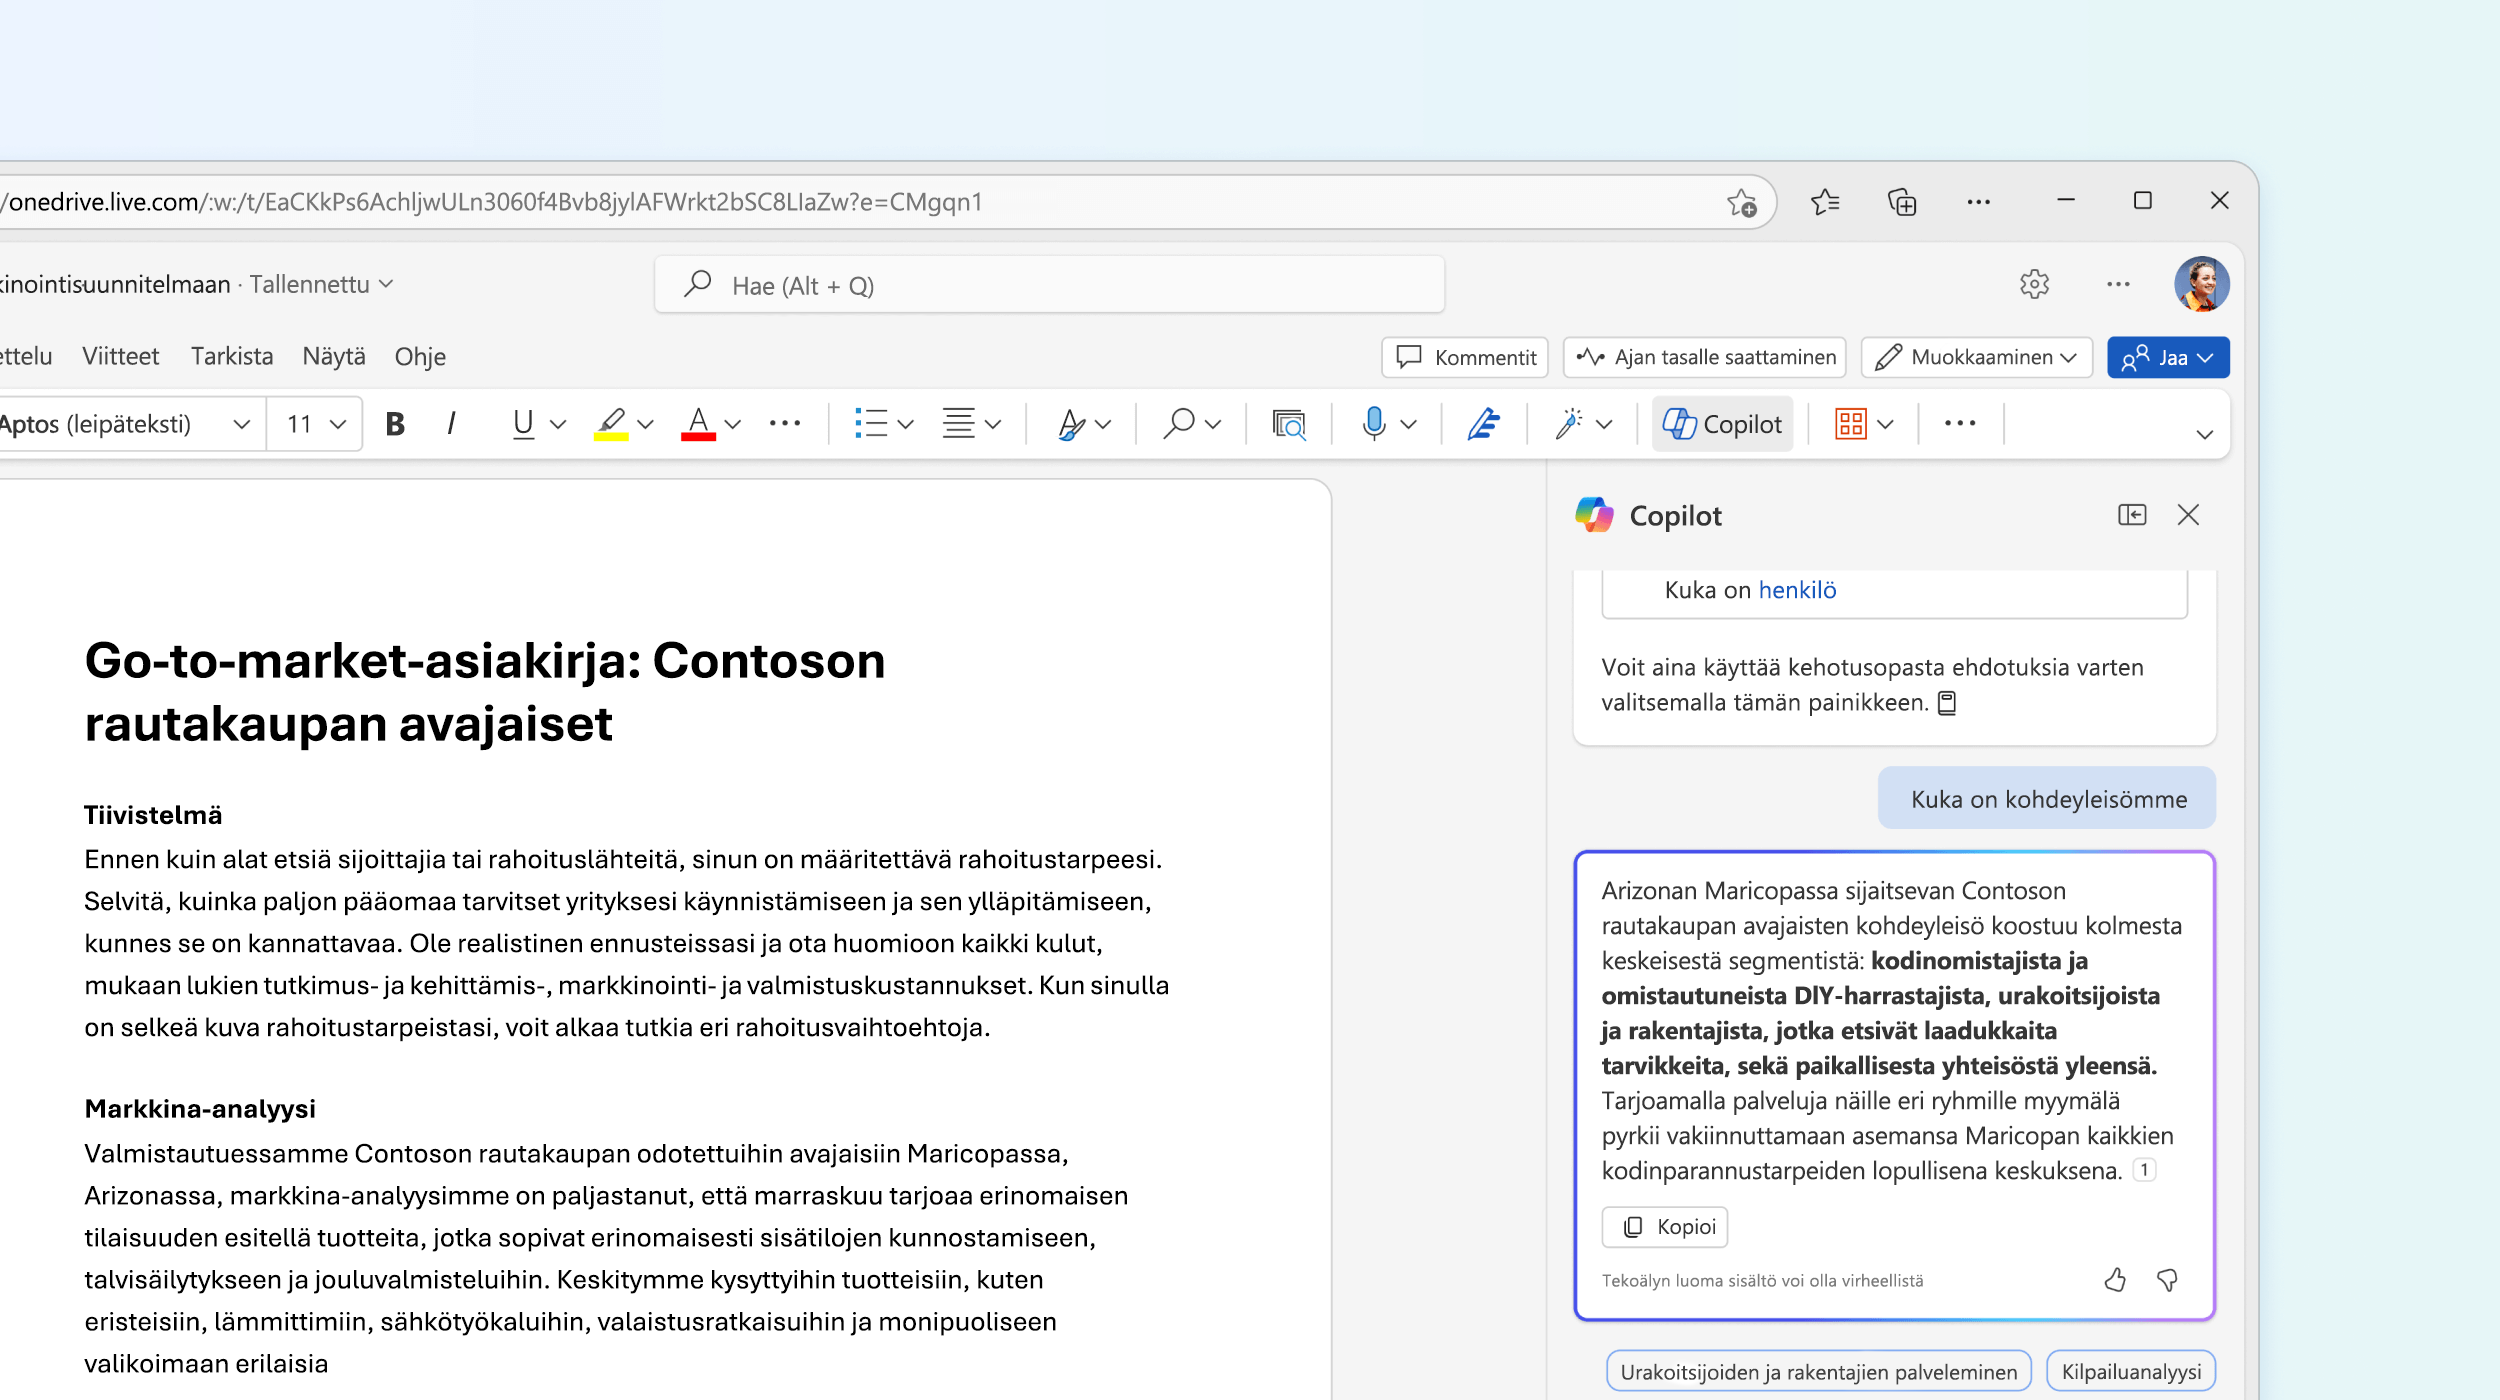Give thumbs up to Copilot response

pyautogui.click(x=2115, y=1280)
